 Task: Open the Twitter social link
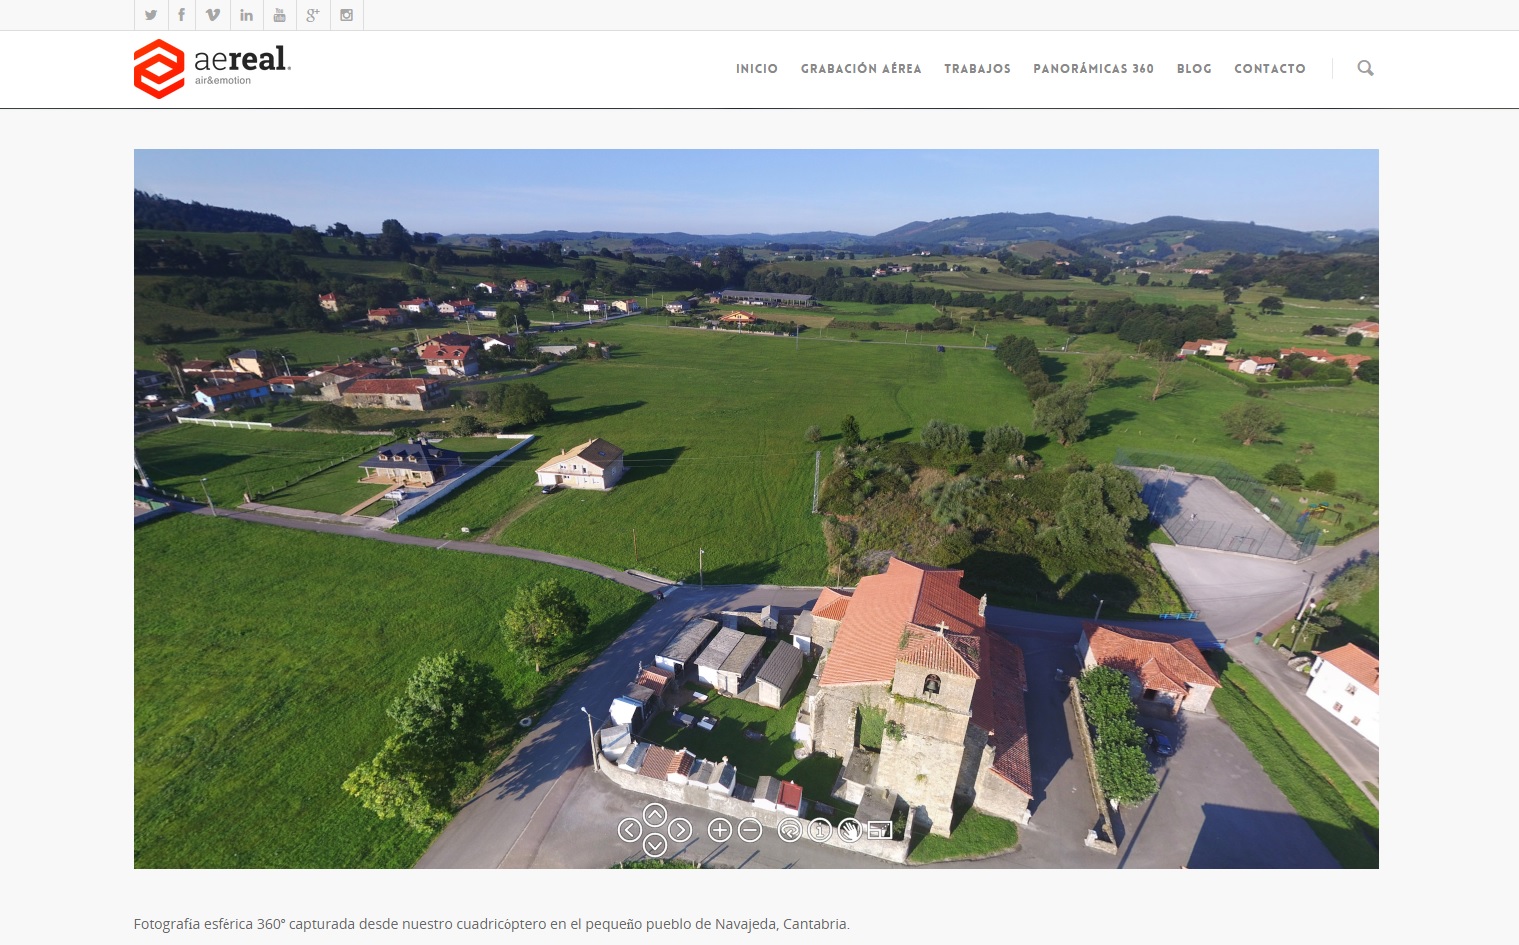click(151, 15)
